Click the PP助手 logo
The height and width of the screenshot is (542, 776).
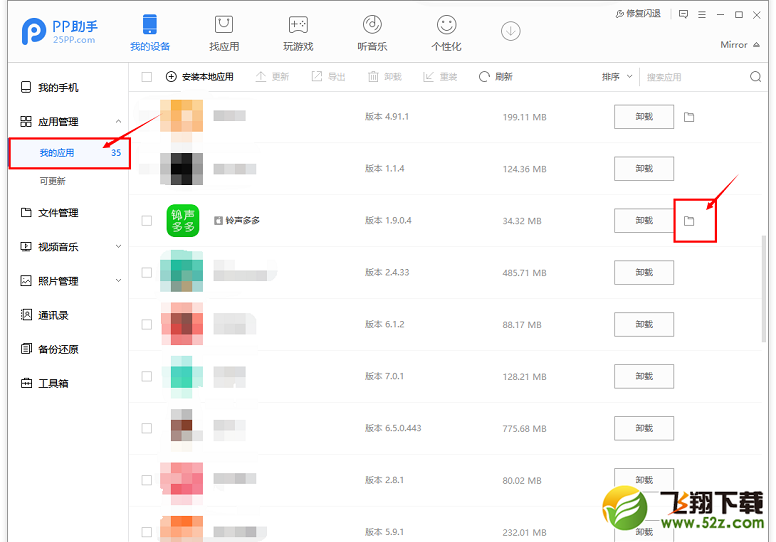[x=59, y=31]
